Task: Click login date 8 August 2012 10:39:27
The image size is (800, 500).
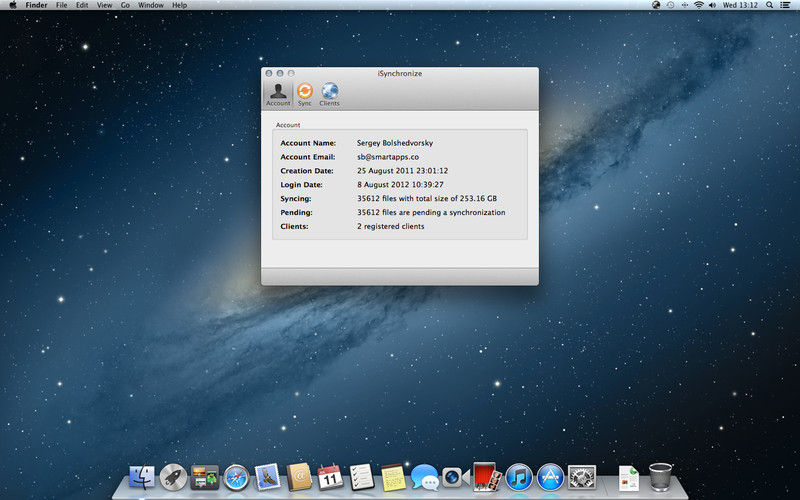Action: click(401, 184)
